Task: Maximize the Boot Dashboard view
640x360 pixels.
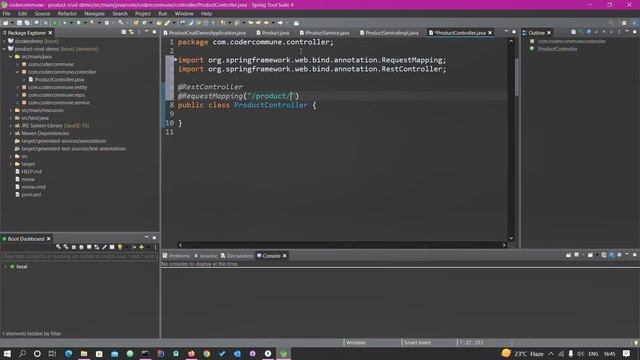Action: 154,238
